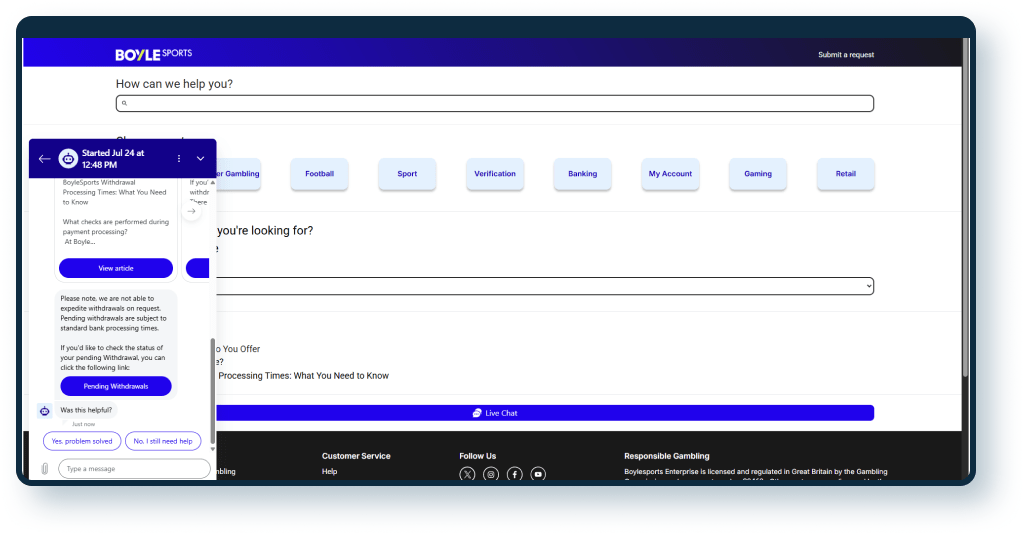
Task: Answer "Yes, problem solved" in chat
Action: coord(82,441)
